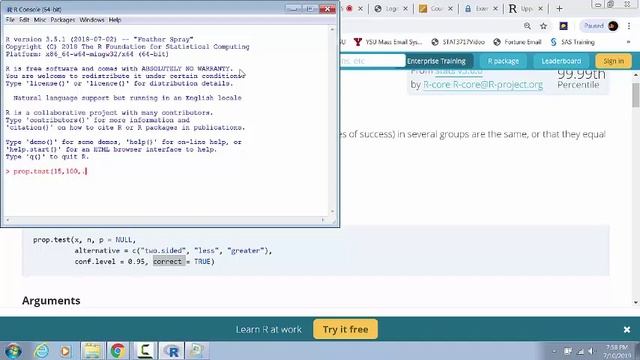Open the Paused profile button in Chrome
The image size is (640, 360).
[599, 26]
